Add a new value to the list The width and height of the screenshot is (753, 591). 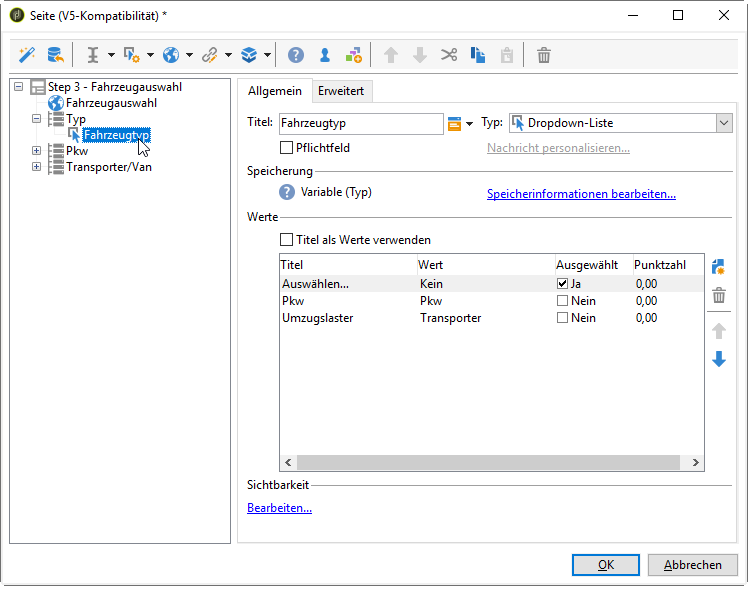[718, 267]
